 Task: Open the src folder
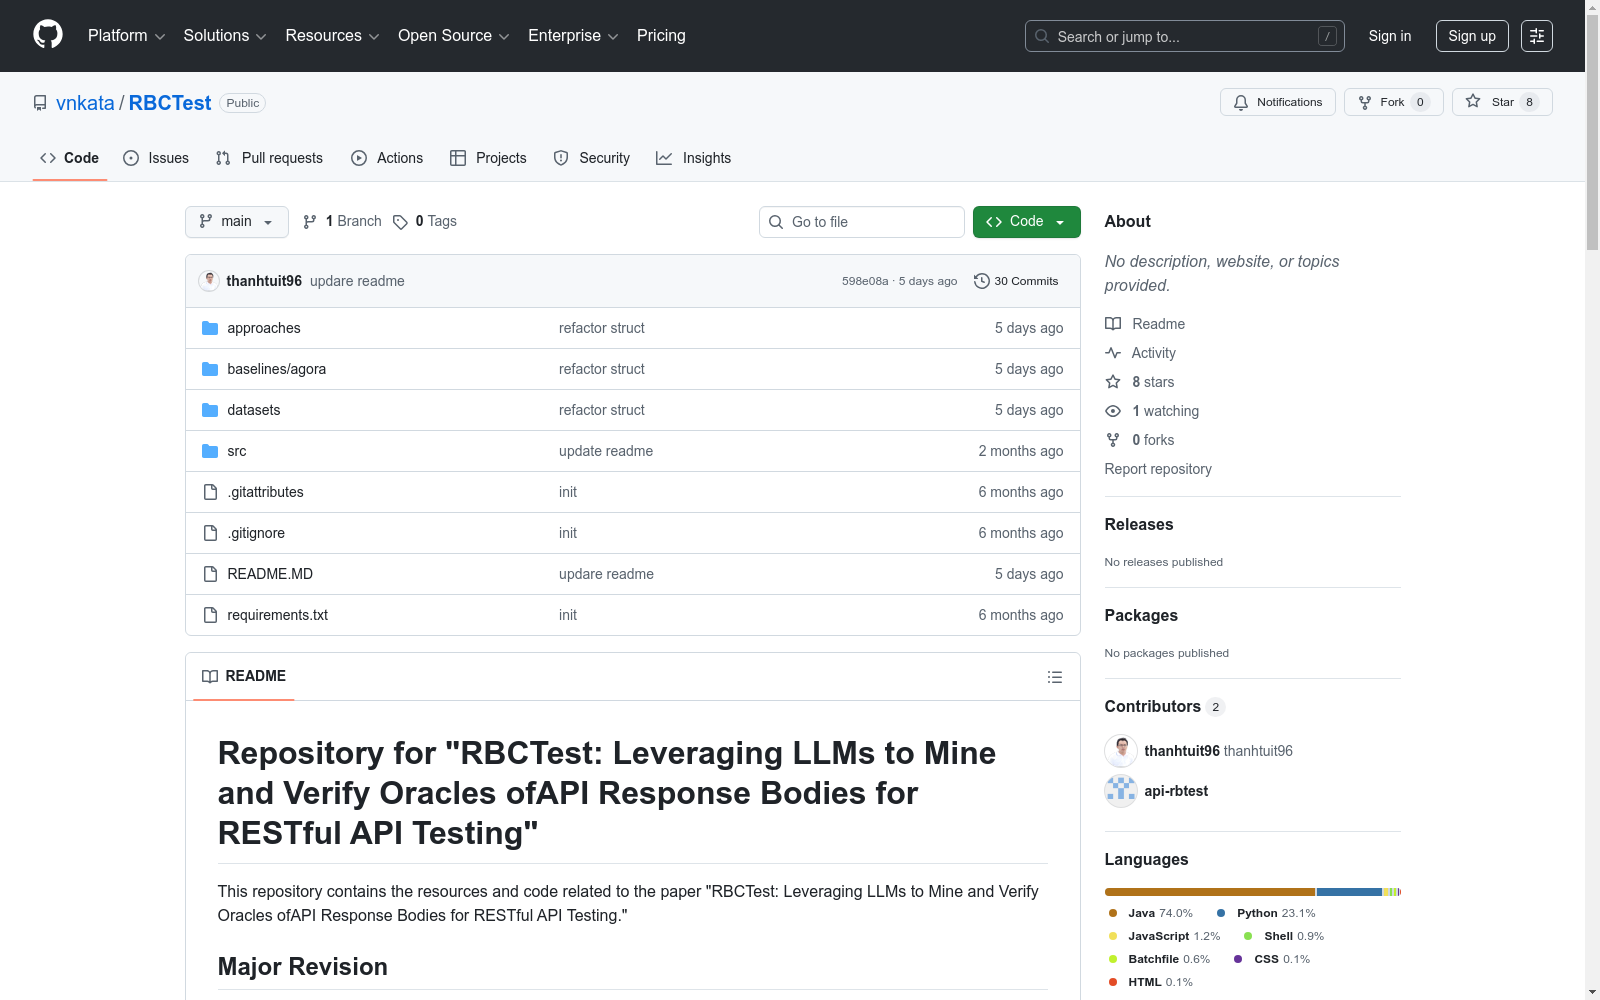[x=236, y=451]
